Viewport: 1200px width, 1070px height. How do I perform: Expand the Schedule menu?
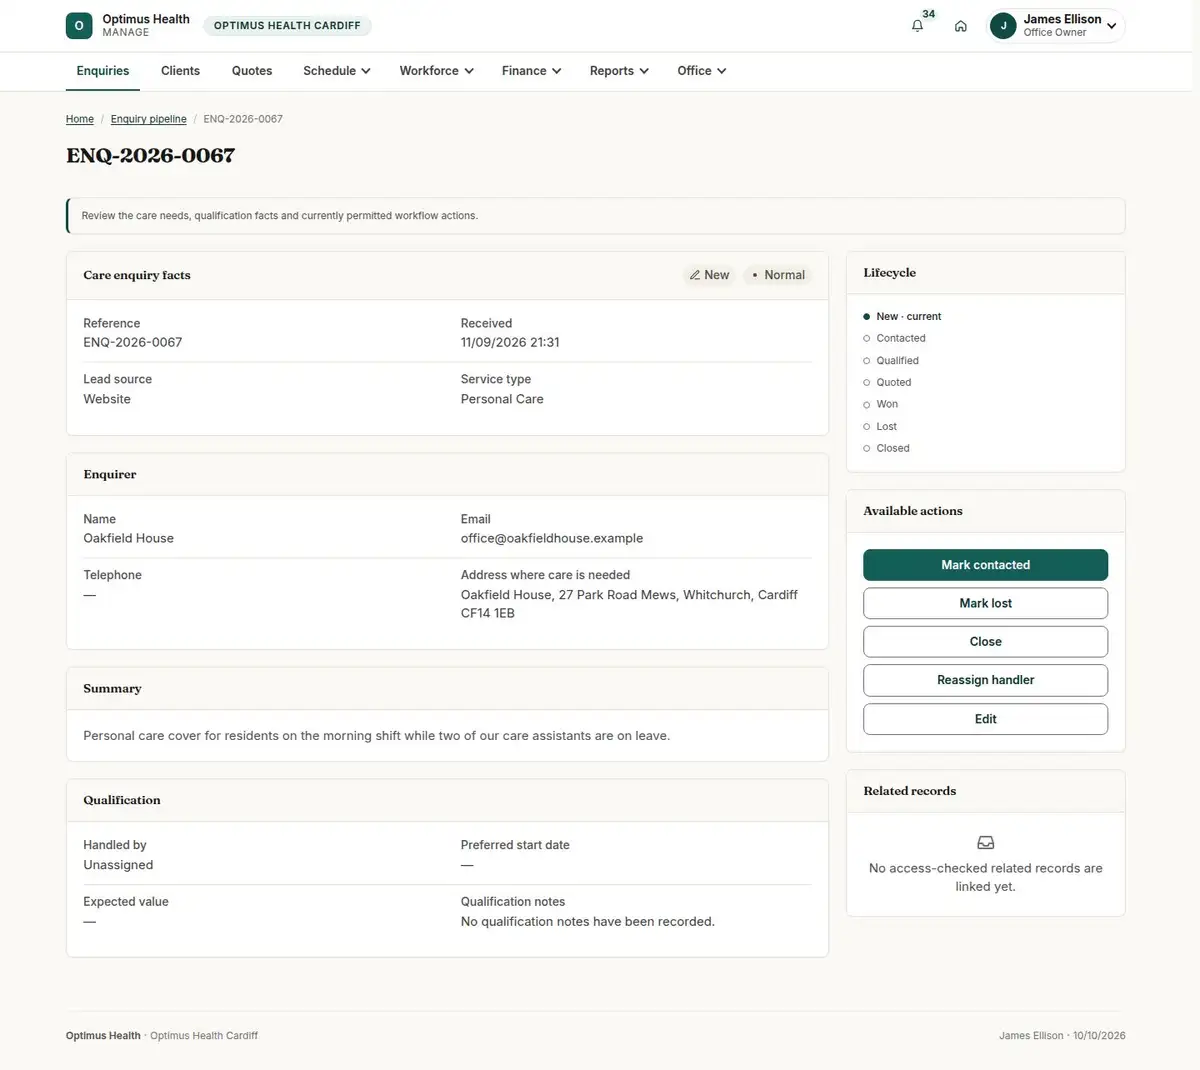pyautogui.click(x=337, y=71)
